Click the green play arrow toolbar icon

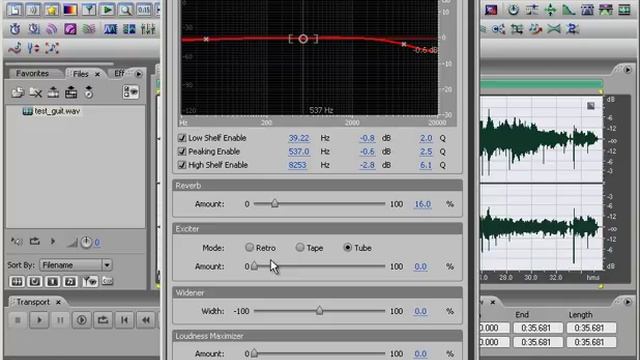coord(107,10)
